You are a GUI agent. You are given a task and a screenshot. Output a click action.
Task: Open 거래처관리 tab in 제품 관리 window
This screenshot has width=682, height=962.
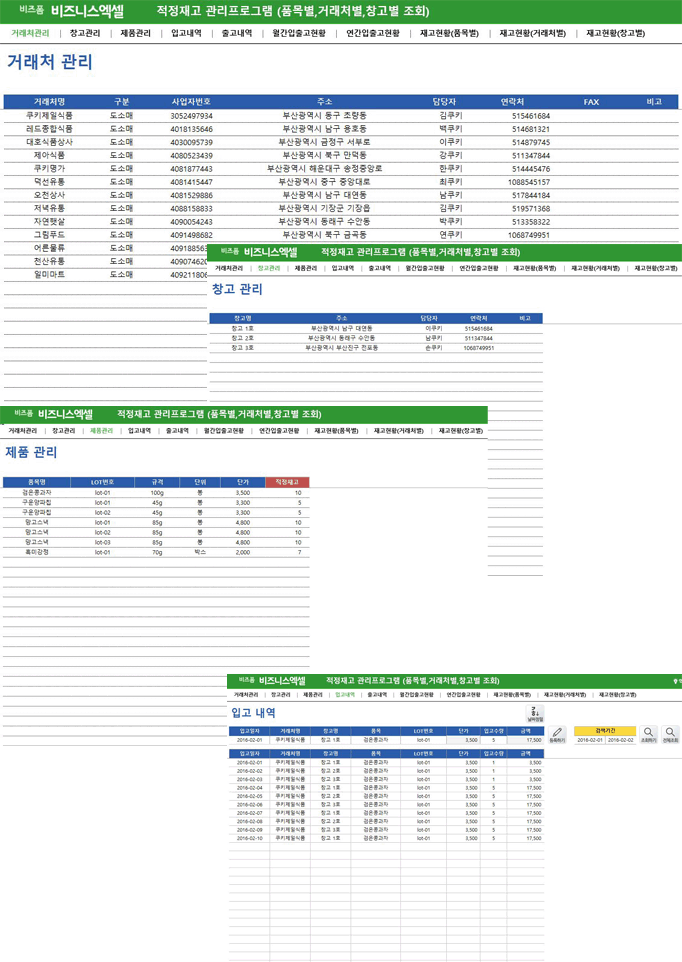tap(23, 431)
